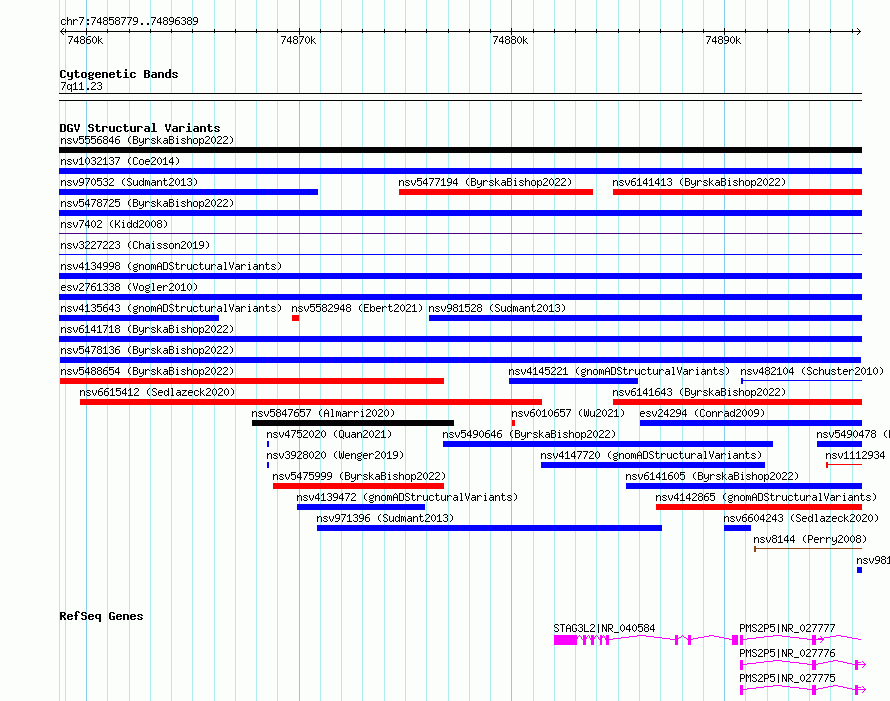This screenshot has height=701, width=890.
Task: Open nsv970532 (Sudmant2013) variant
Action: [129, 182]
